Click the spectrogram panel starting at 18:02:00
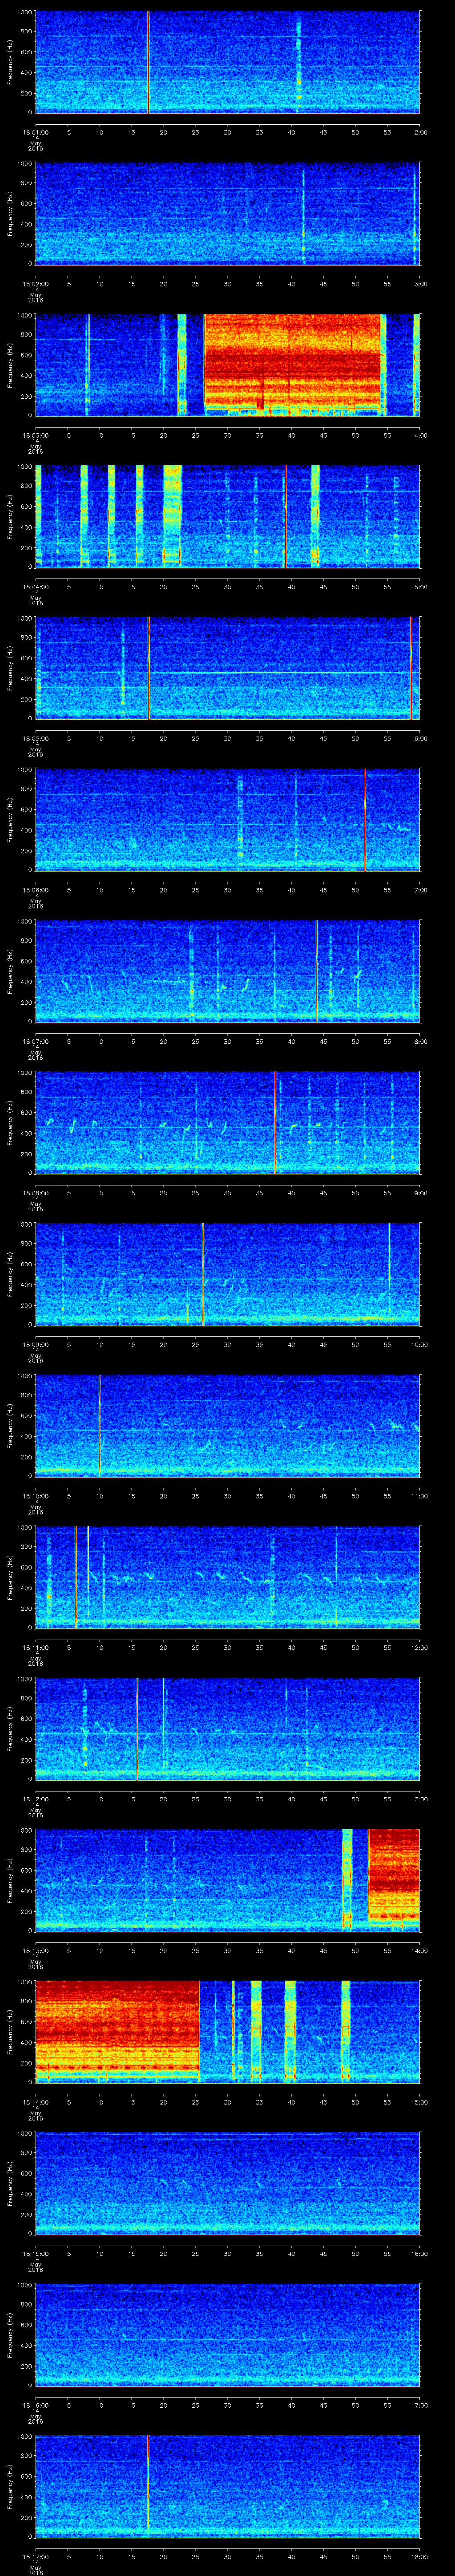Screen dimensions: 455x2576 click(228, 213)
